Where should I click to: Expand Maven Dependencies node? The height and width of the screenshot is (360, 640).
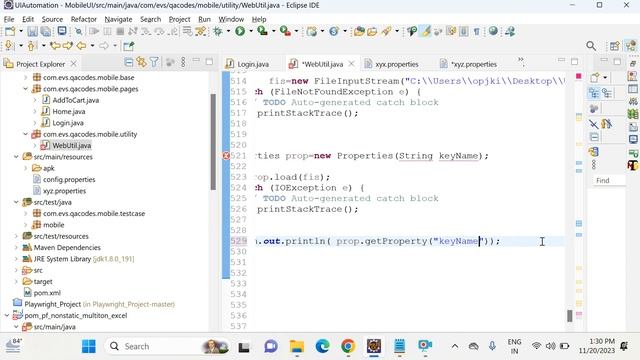pos(16,247)
